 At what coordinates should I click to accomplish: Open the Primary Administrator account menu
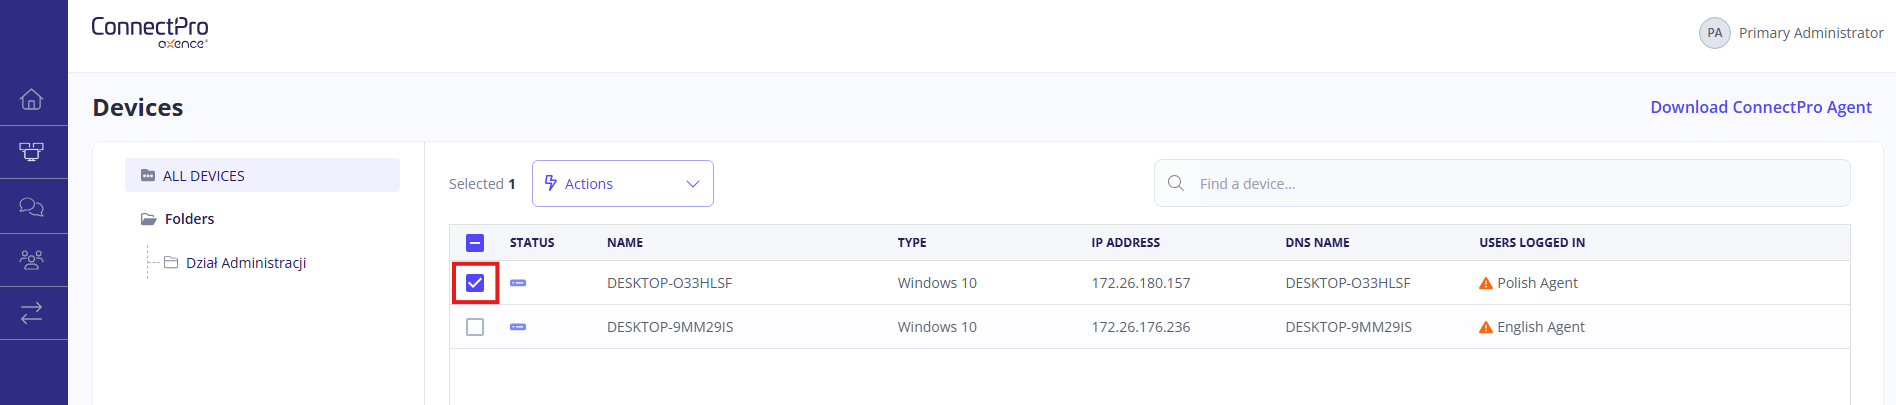(x=1791, y=33)
